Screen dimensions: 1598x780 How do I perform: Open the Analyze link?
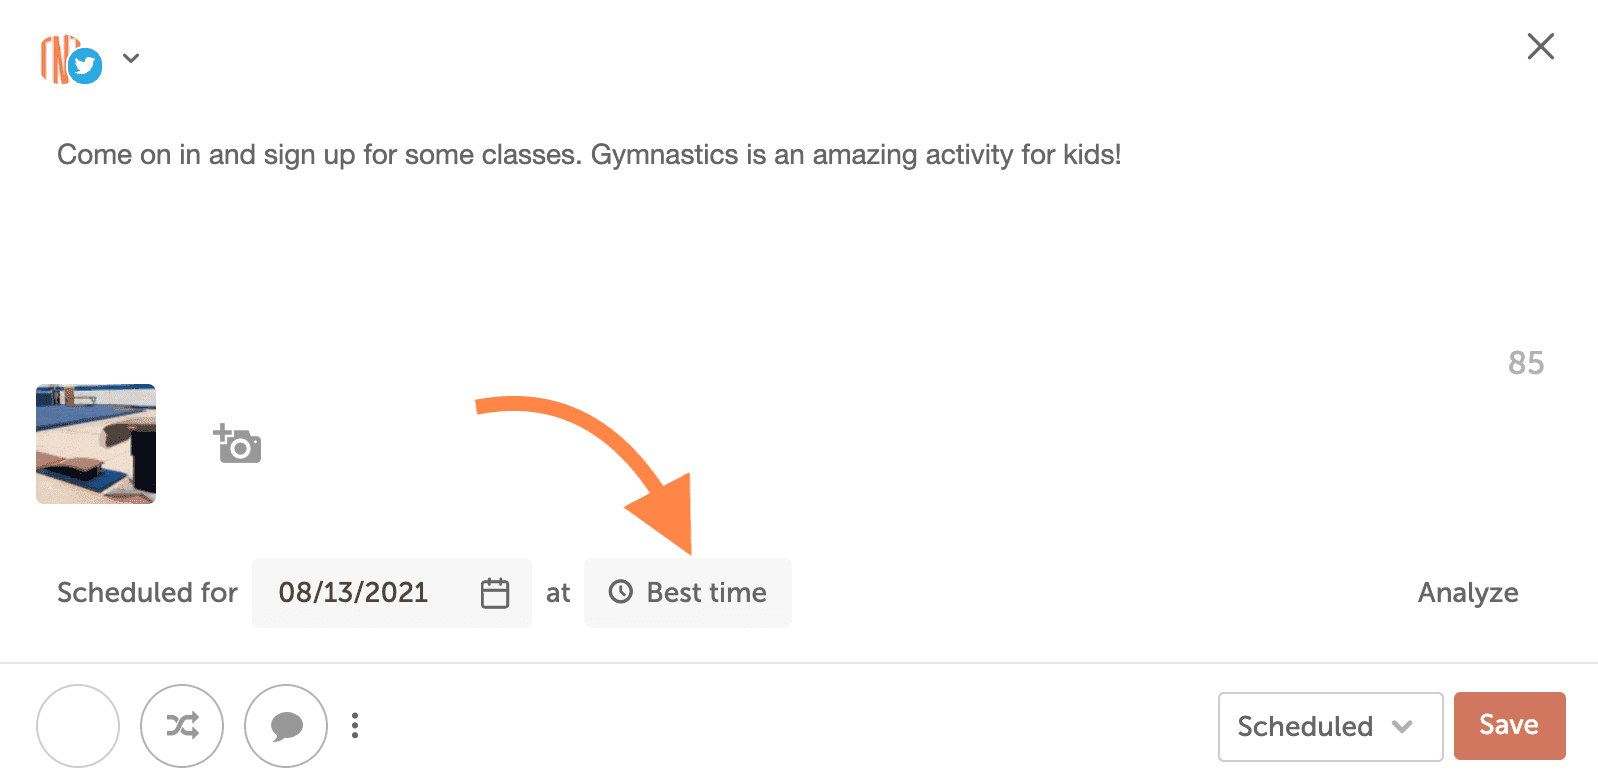pyautogui.click(x=1467, y=593)
